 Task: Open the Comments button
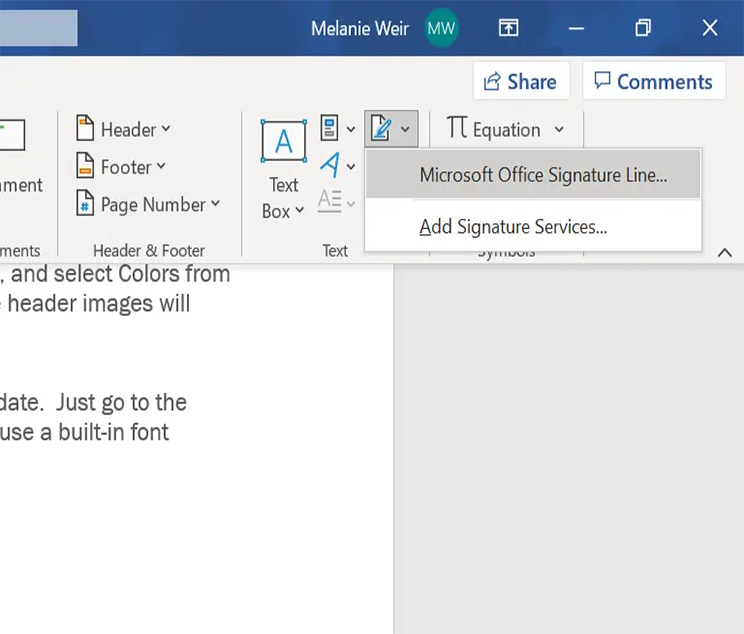pyautogui.click(x=654, y=81)
